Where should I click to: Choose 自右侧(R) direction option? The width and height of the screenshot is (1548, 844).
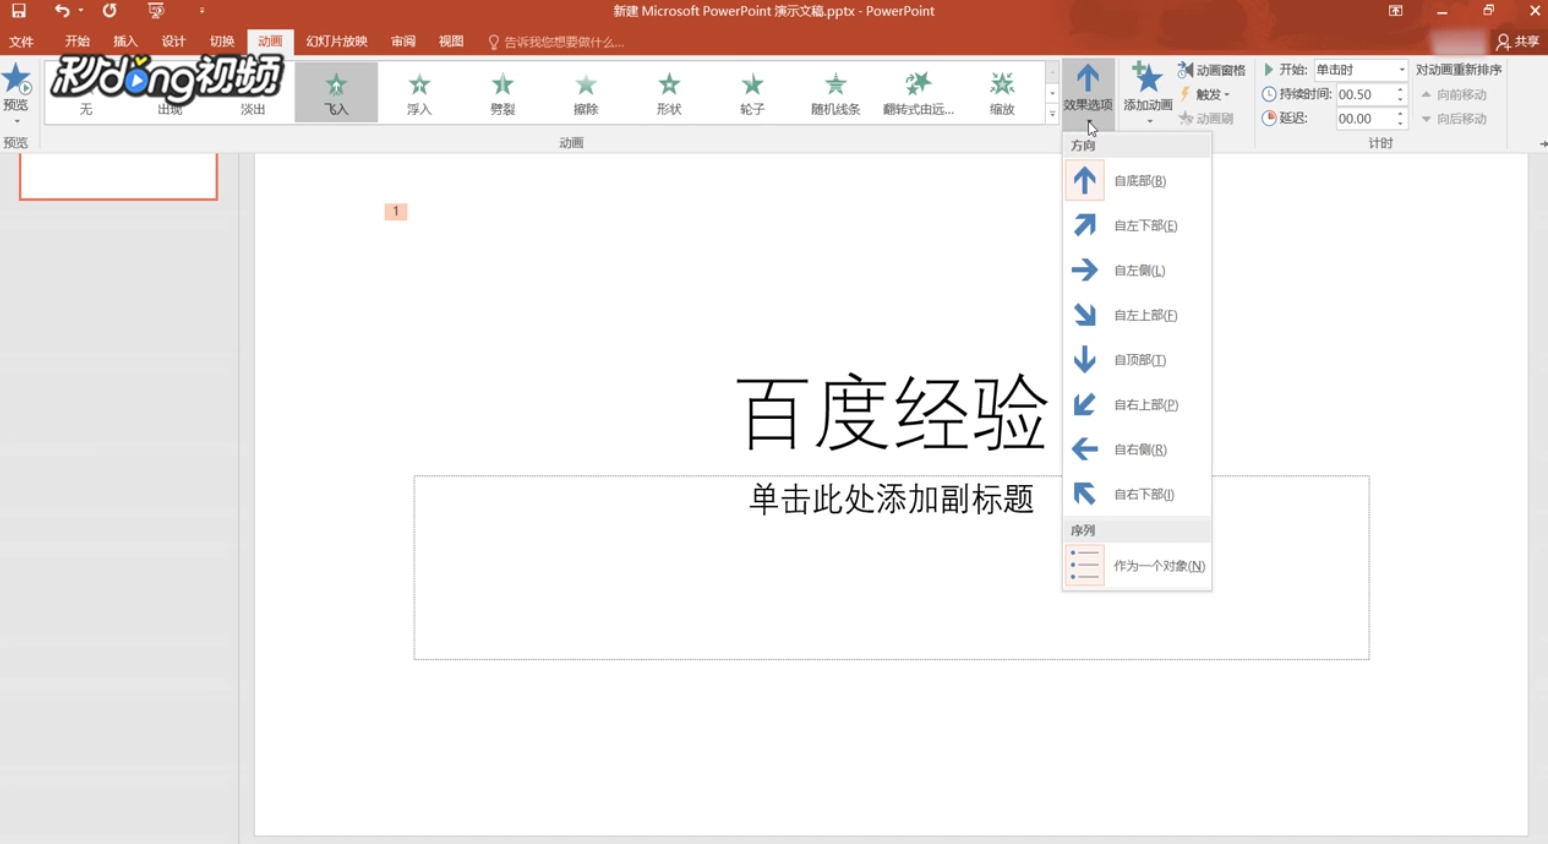tap(1137, 449)
